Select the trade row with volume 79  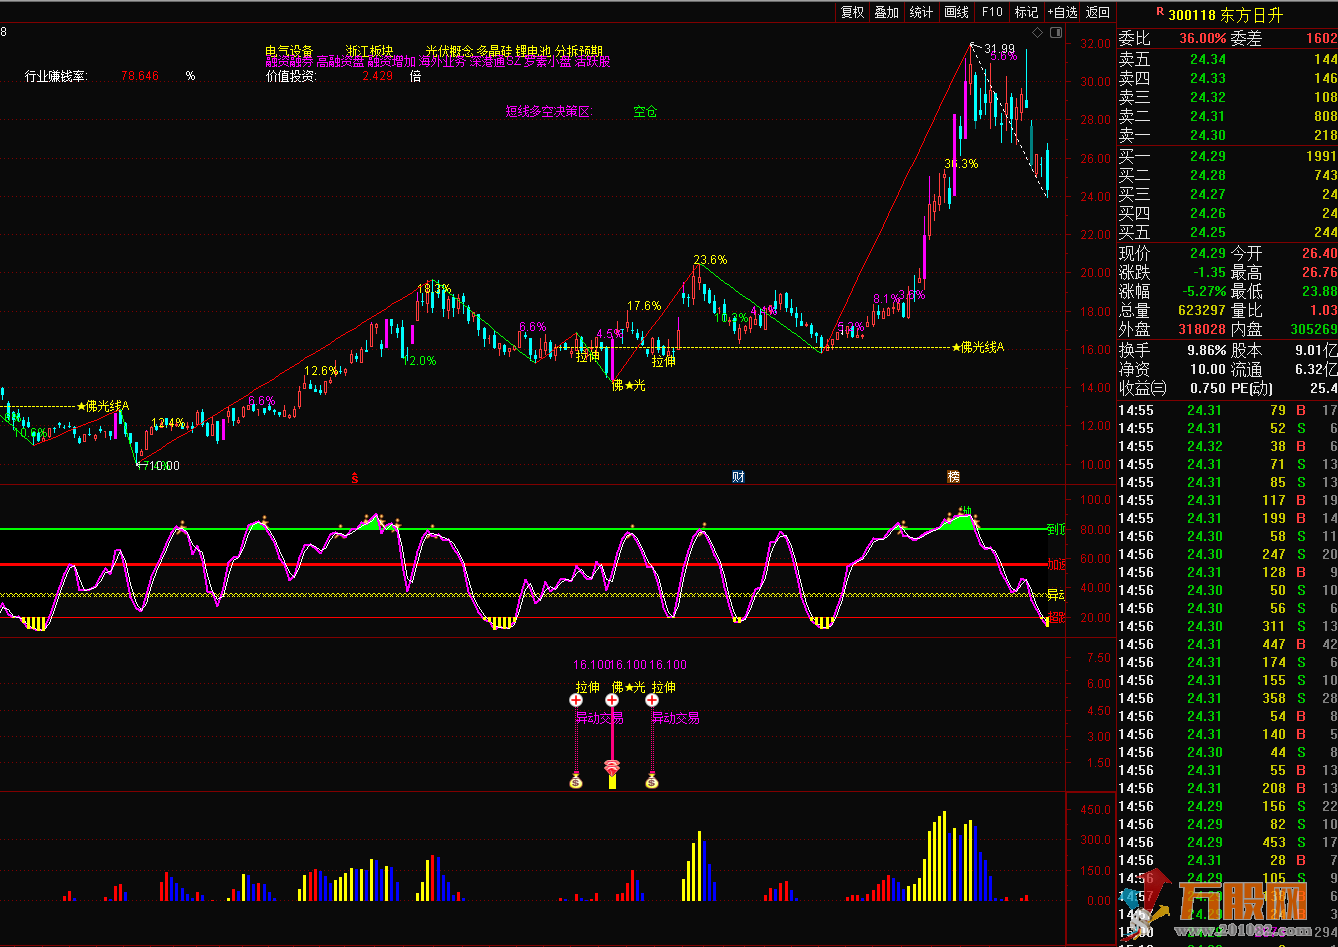(1227, 410)
